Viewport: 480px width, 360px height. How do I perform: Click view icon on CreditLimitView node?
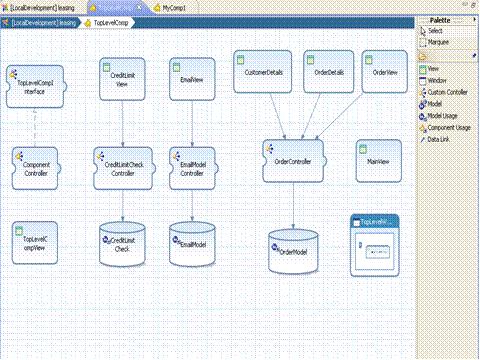point(106,67)
